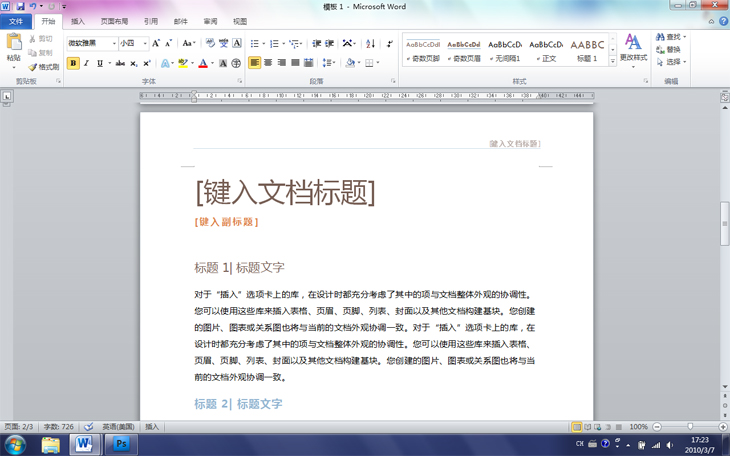Open the Change Case (Aa) dropdown
The image size is (730, 456).
(189, 43)
